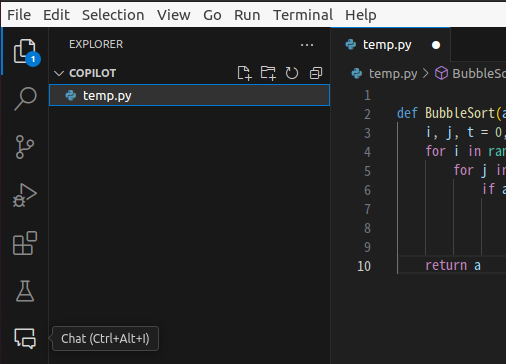The image size is (506, 364).
Task: Collapse all folders in Explorer
Action: coord(316,73)
